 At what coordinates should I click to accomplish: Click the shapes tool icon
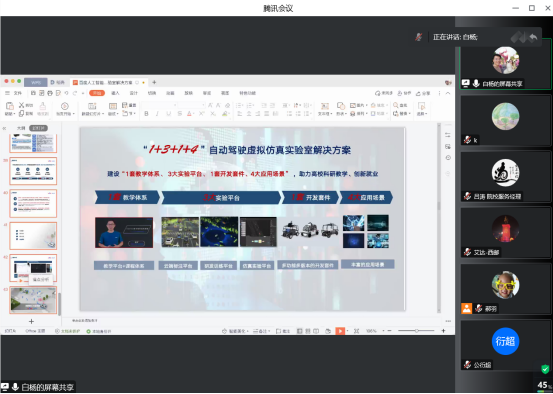tap(341, 106)
